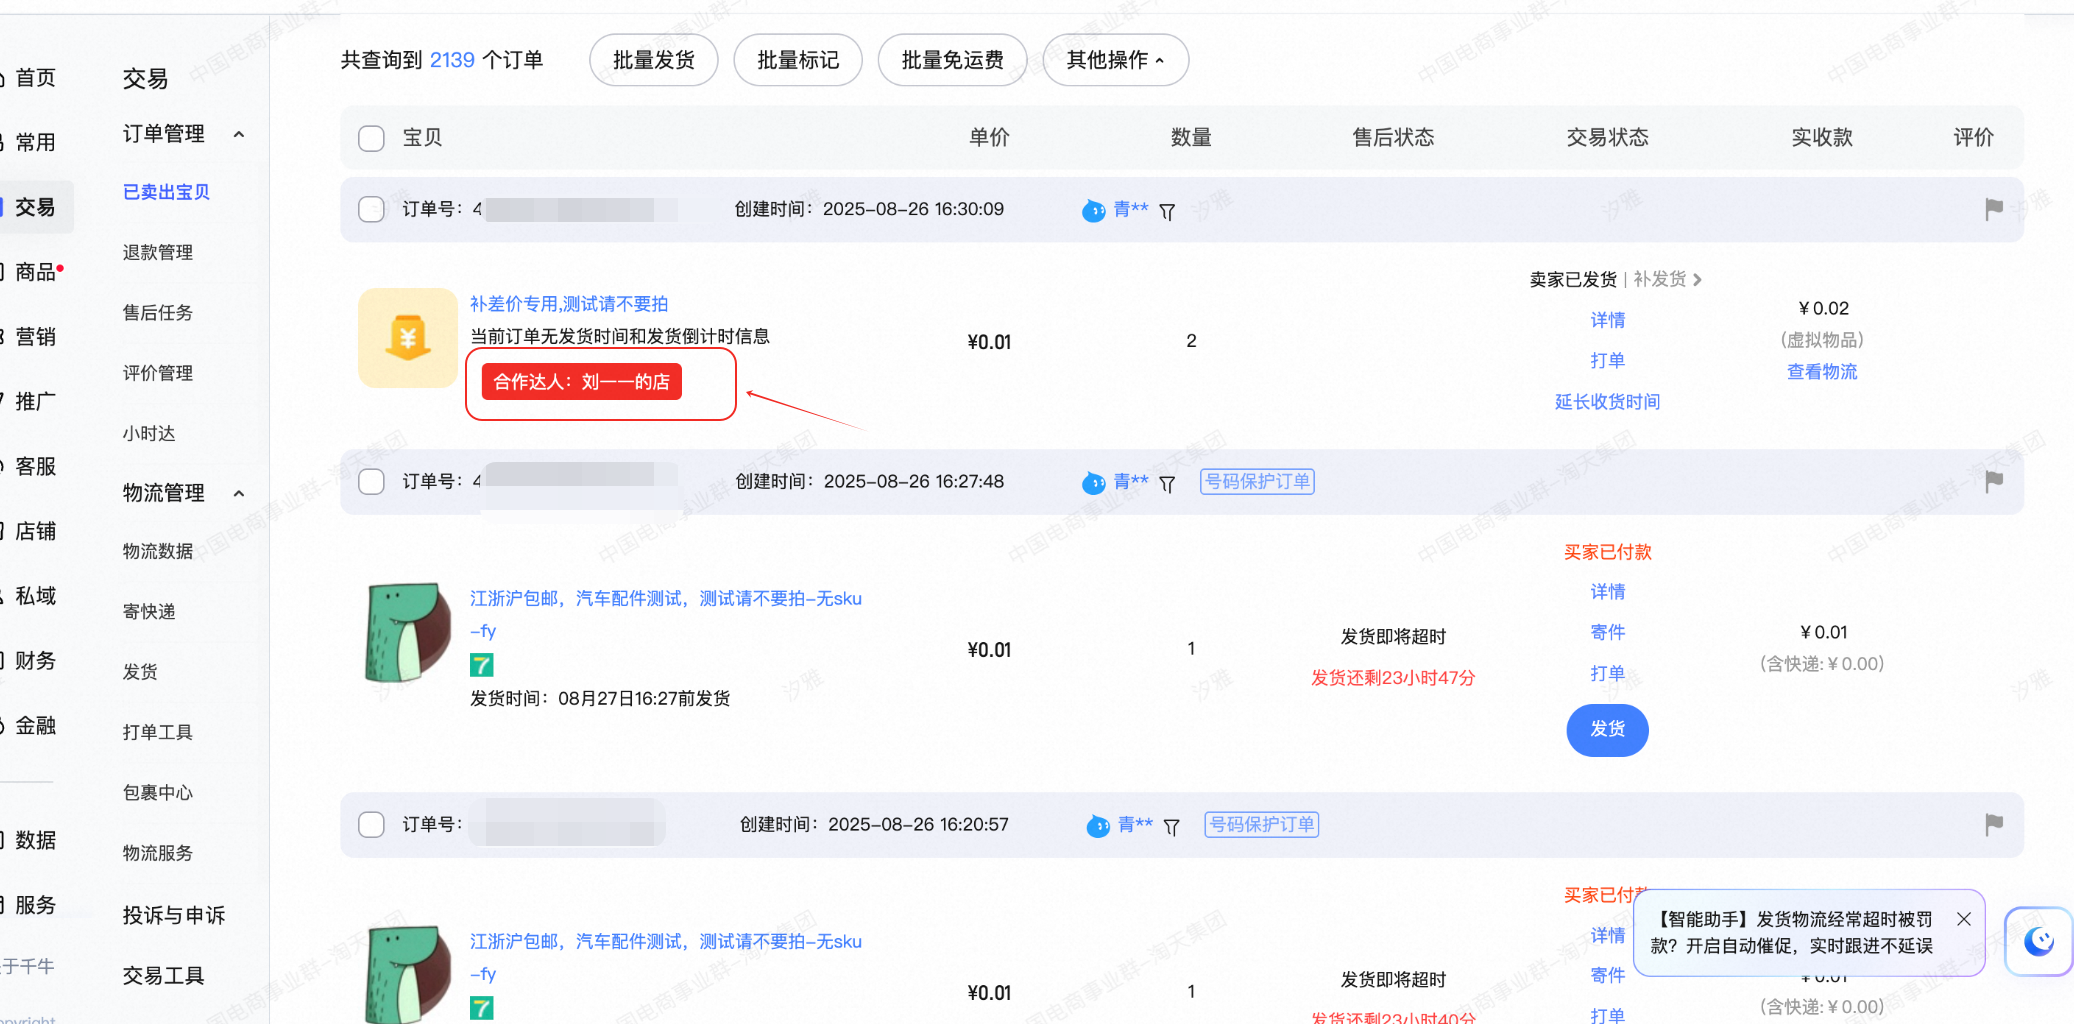Open chat icon for buyer in 16:20:57 order
The height and width of the screenshot is (1024, 2074).
coord(1098,826)
